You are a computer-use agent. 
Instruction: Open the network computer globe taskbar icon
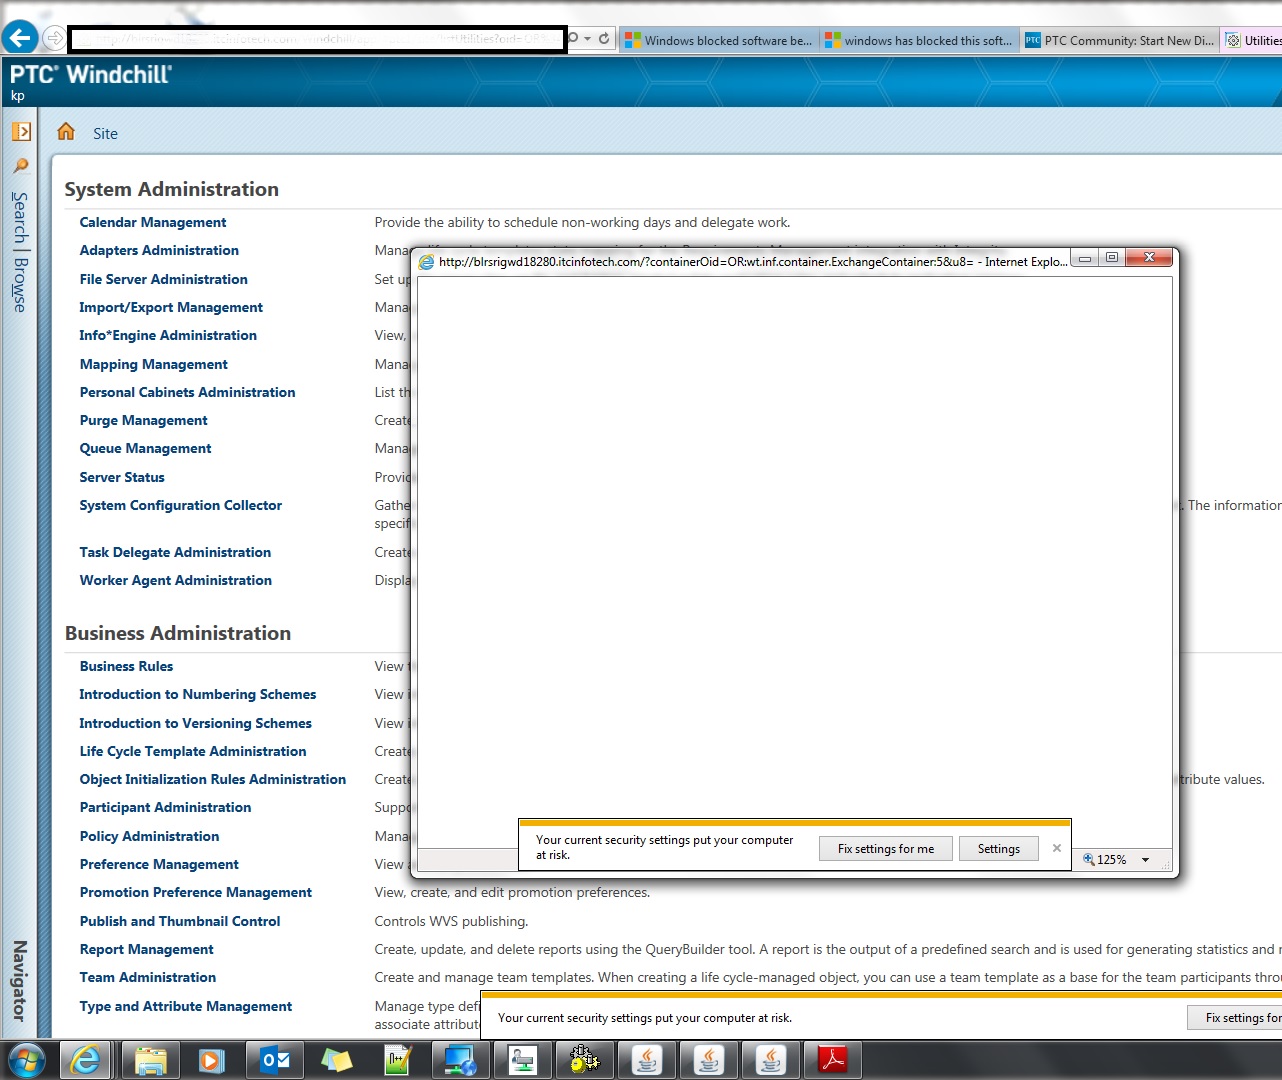coord(461,1060)
